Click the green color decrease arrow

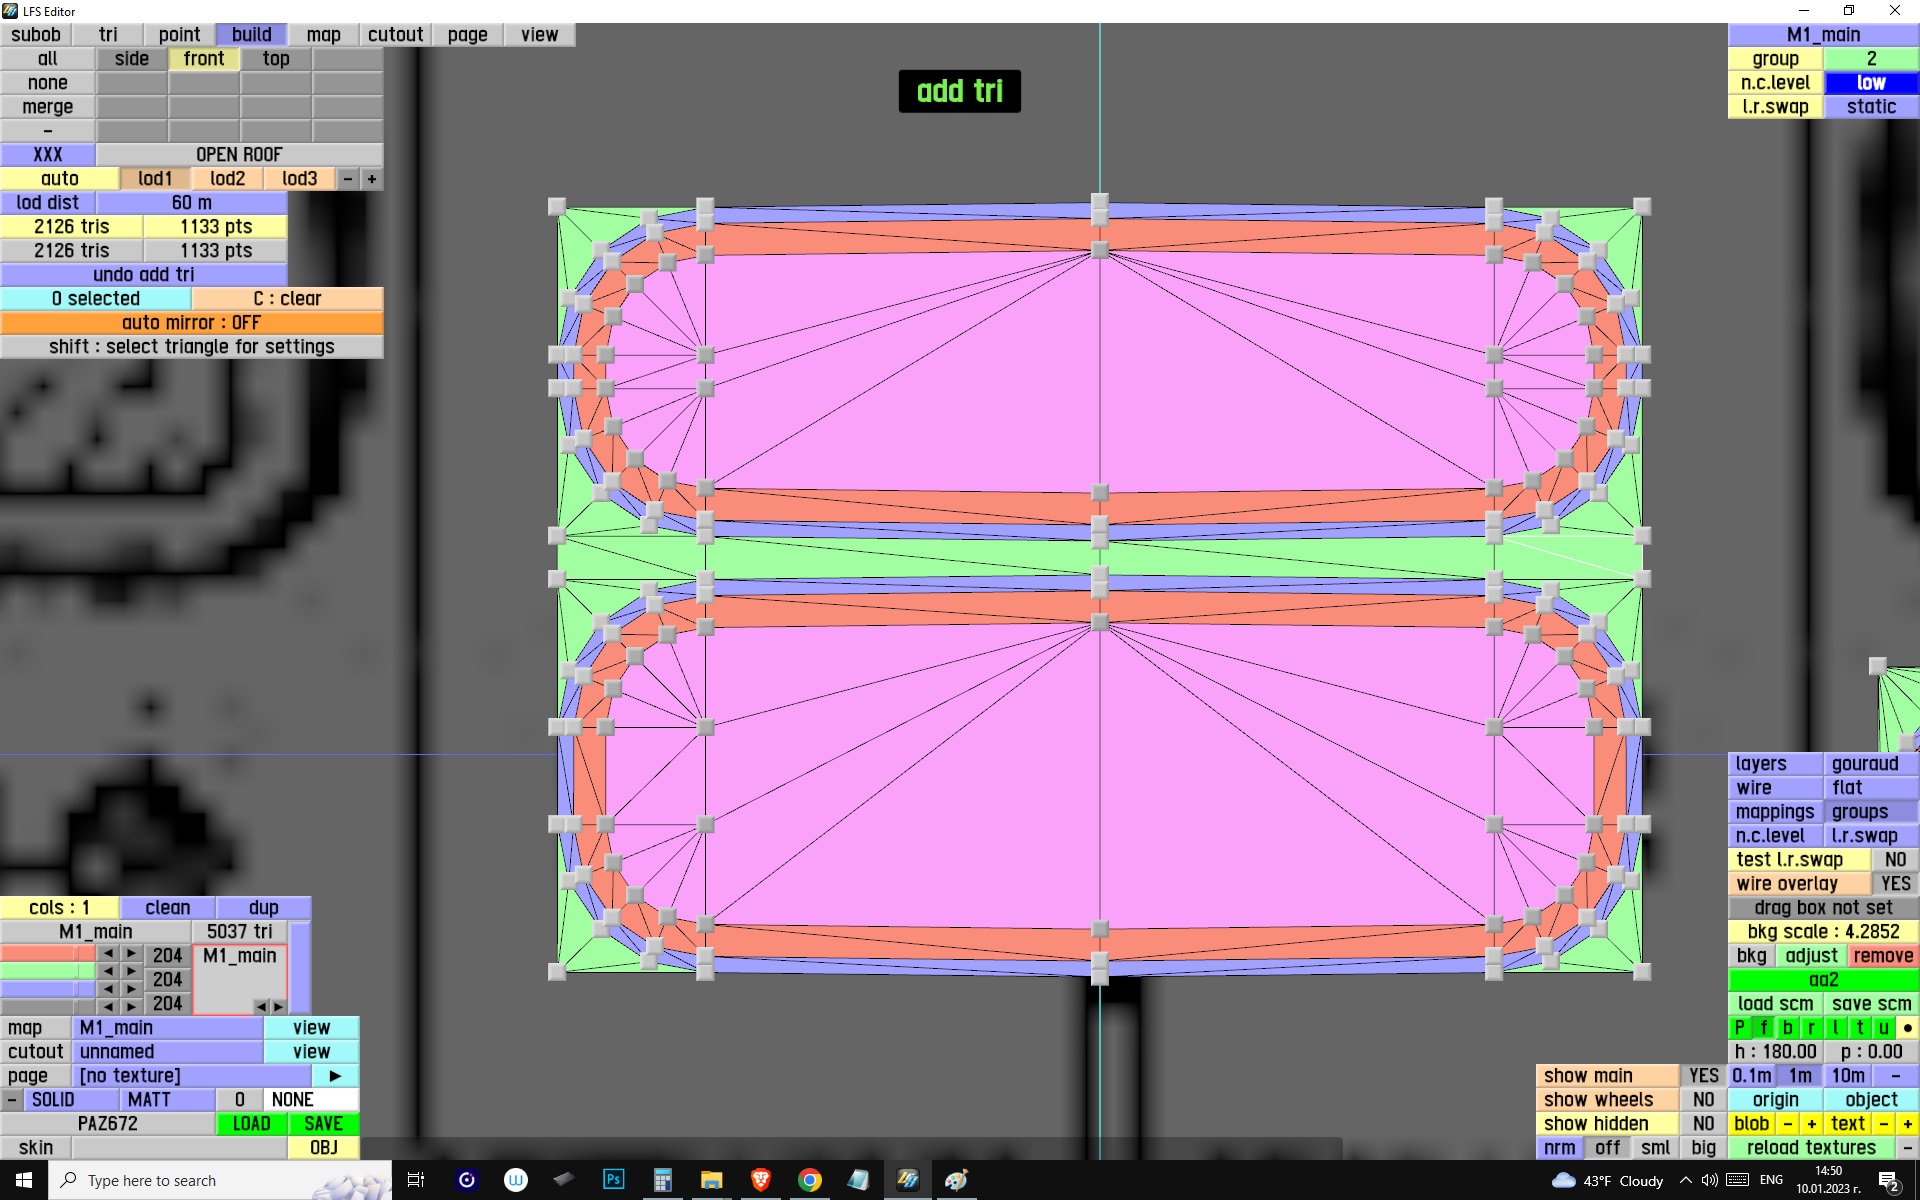click(x=108, y=971)
